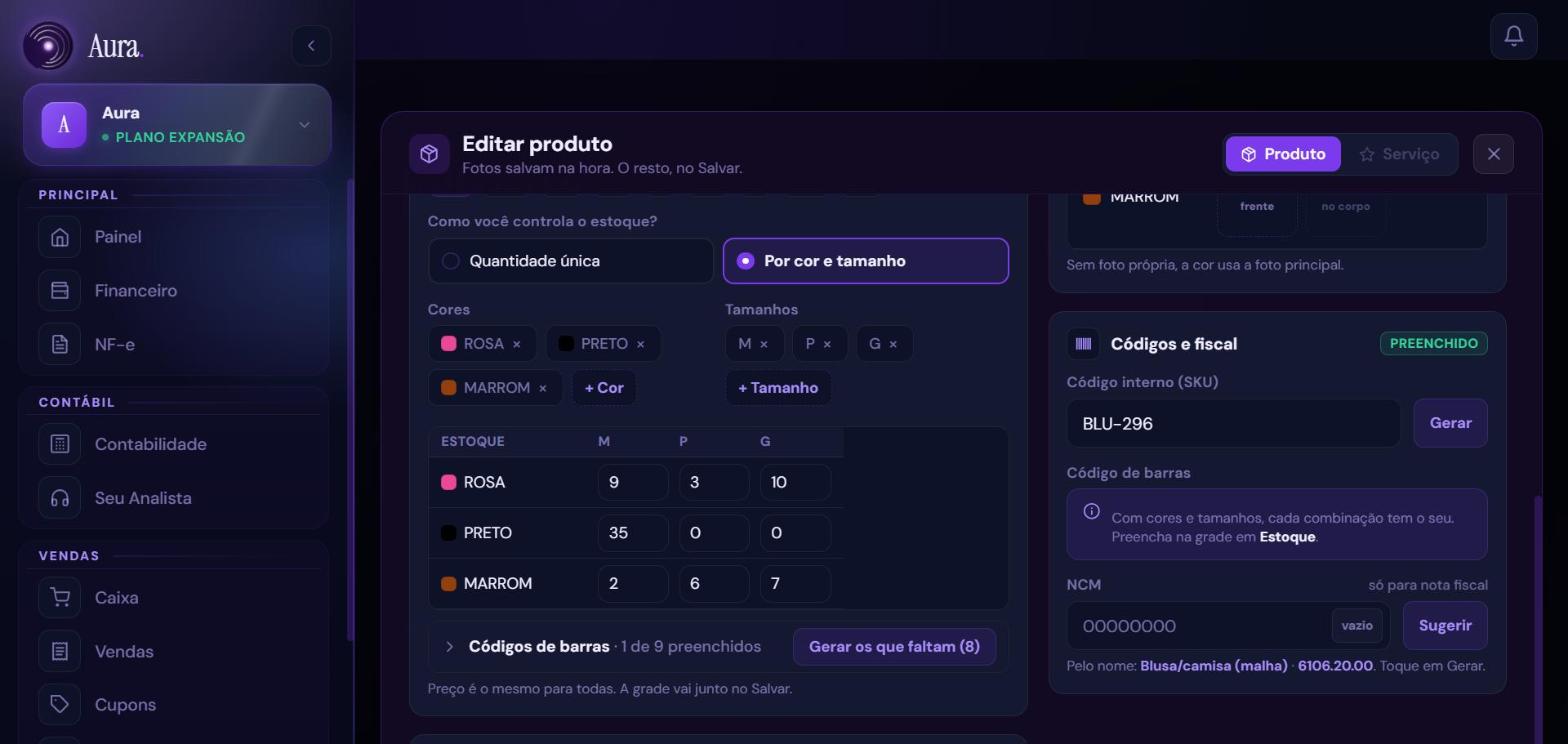Screen dimensions: 1568x744
Task: Click Sugerir NCM button
Action: pyautogui.click(x=1445, y=625)
